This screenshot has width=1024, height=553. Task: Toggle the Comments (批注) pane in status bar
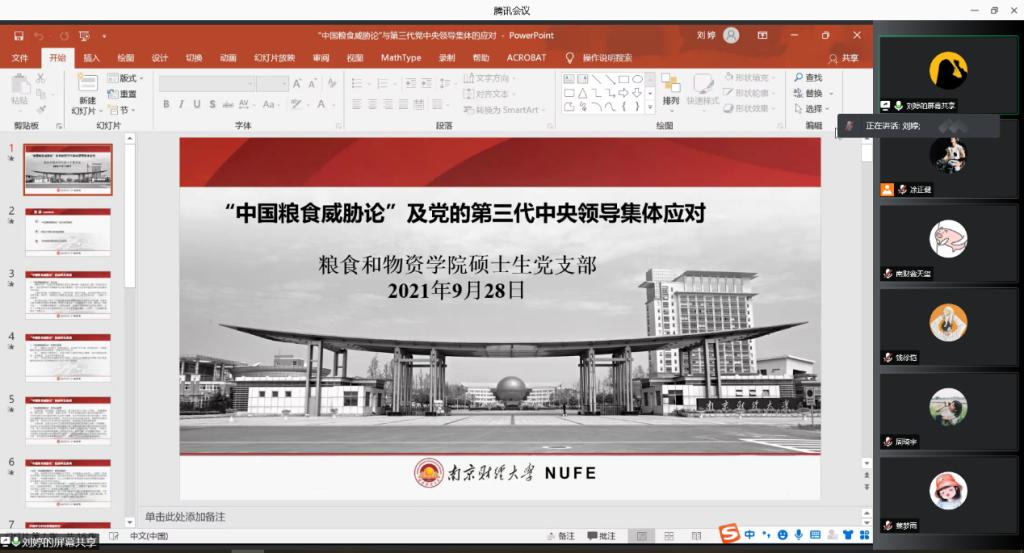click(602, 536)
